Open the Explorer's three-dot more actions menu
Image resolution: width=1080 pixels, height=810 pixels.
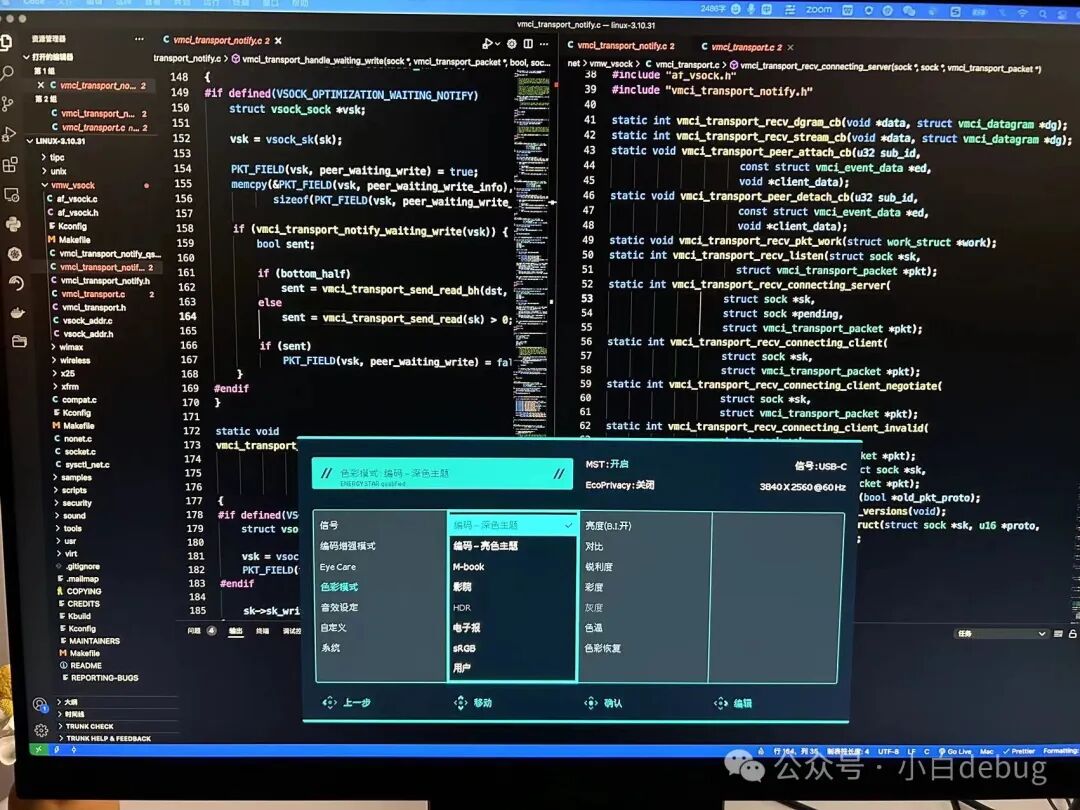click(139, 39)
